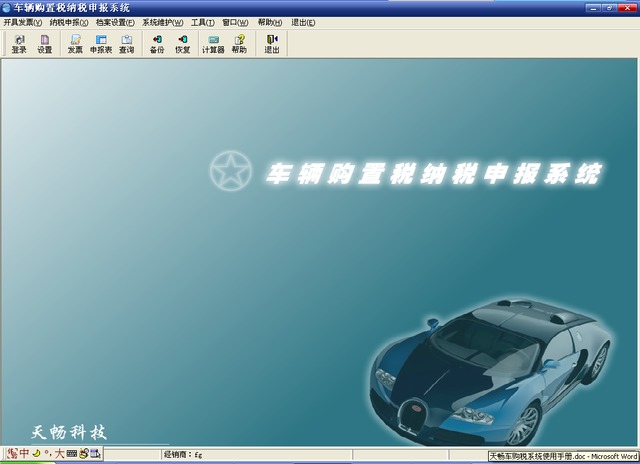640x464 pixels.
Task: Click the 登录 login toolbar icon
Action: (x=19, y=44)
